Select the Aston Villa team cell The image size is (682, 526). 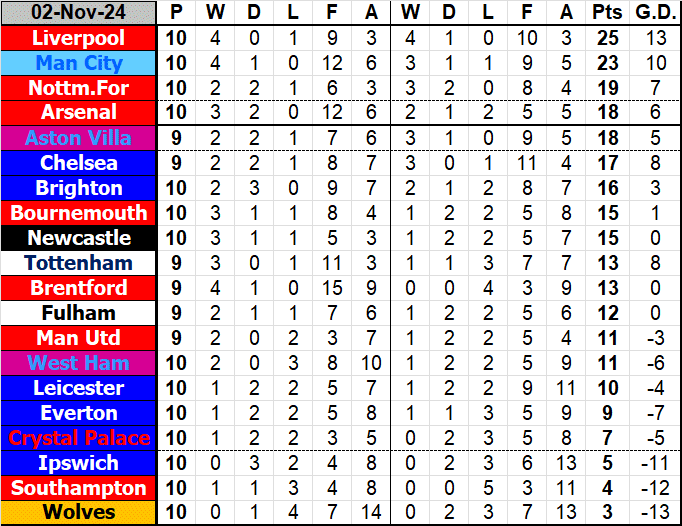pyautogui.click(x=79, y=138)
